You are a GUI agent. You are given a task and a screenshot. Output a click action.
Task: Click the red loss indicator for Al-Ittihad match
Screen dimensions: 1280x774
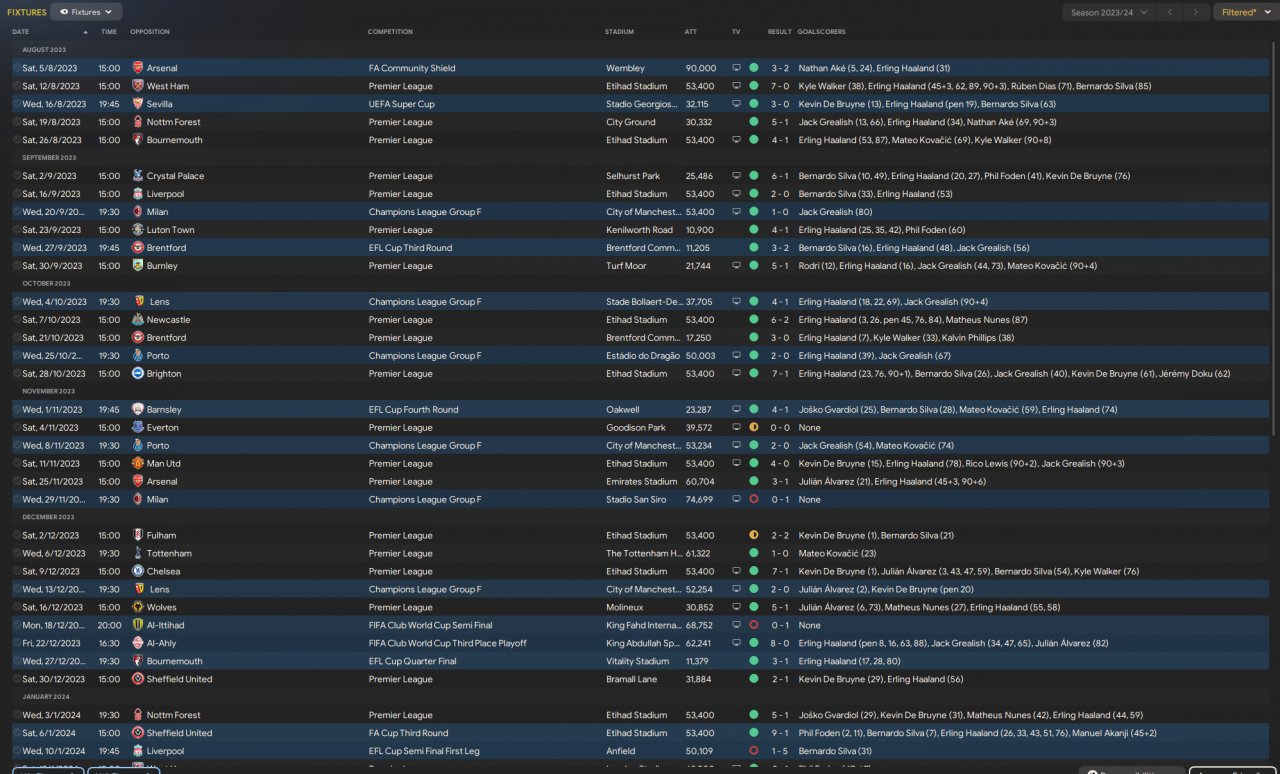point(753,626)
